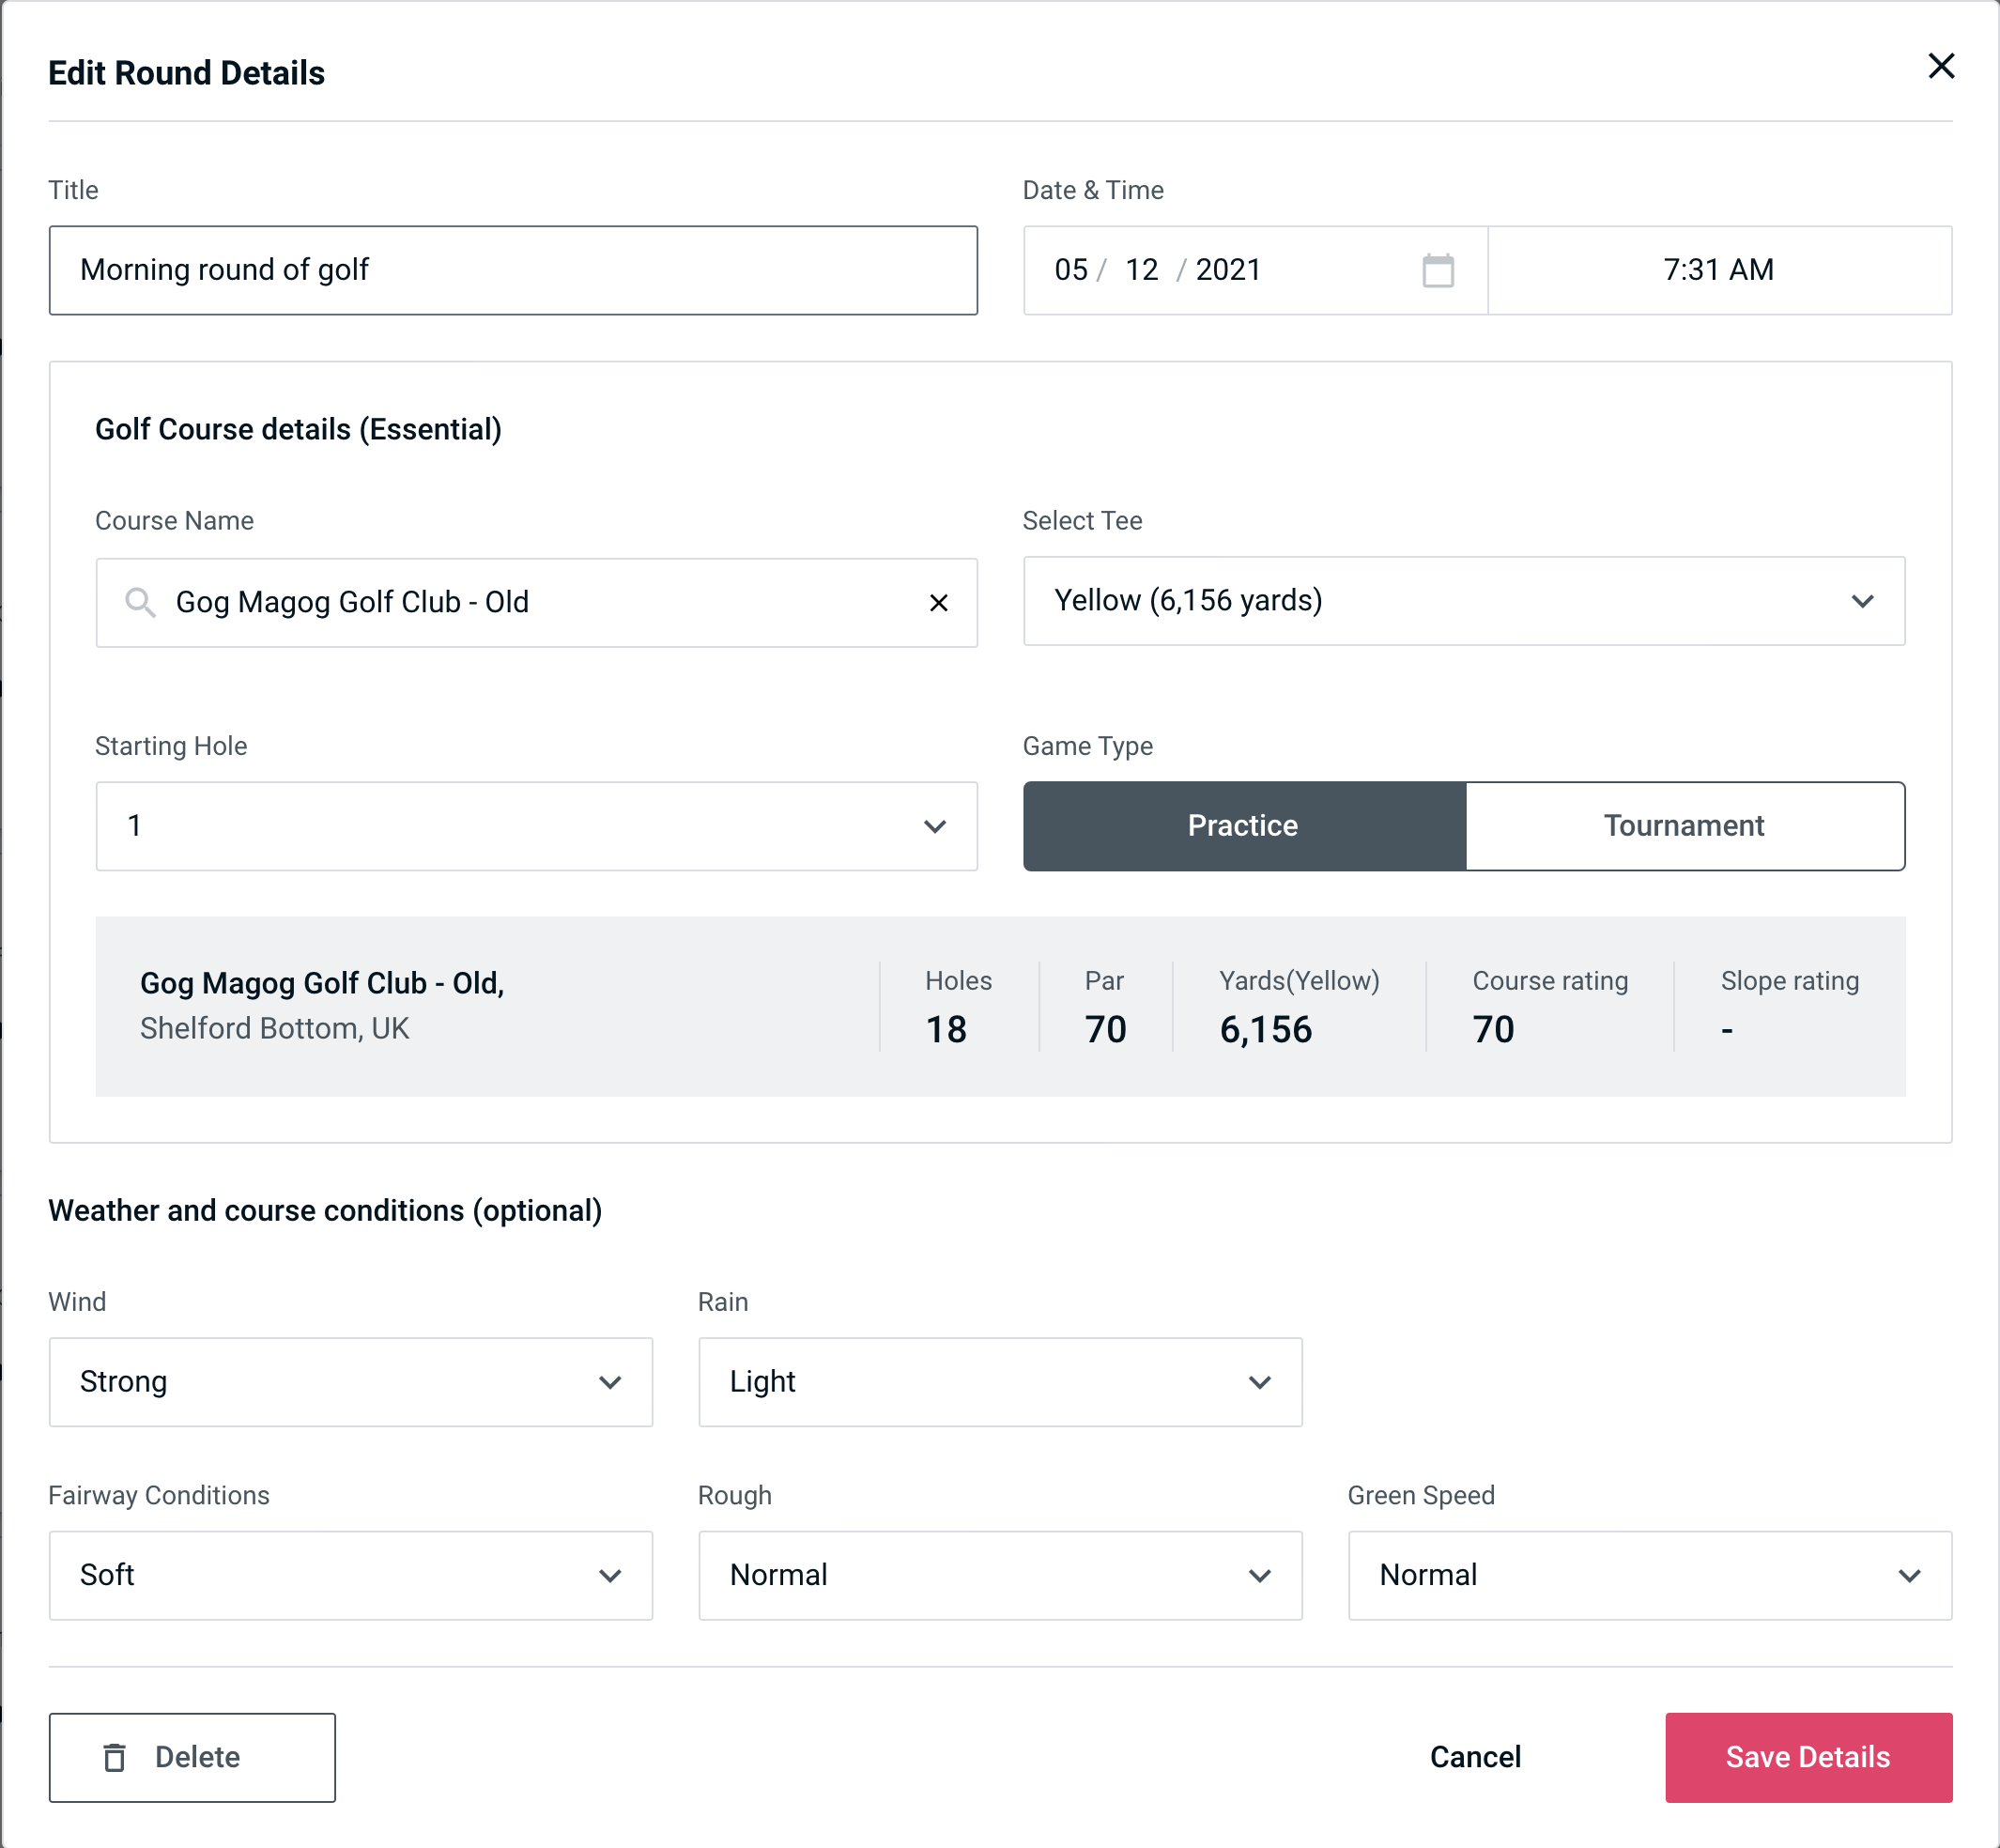Click Save Details button
2000x1848 pixels.
pyautogui.click(x=1807, y=1756)
